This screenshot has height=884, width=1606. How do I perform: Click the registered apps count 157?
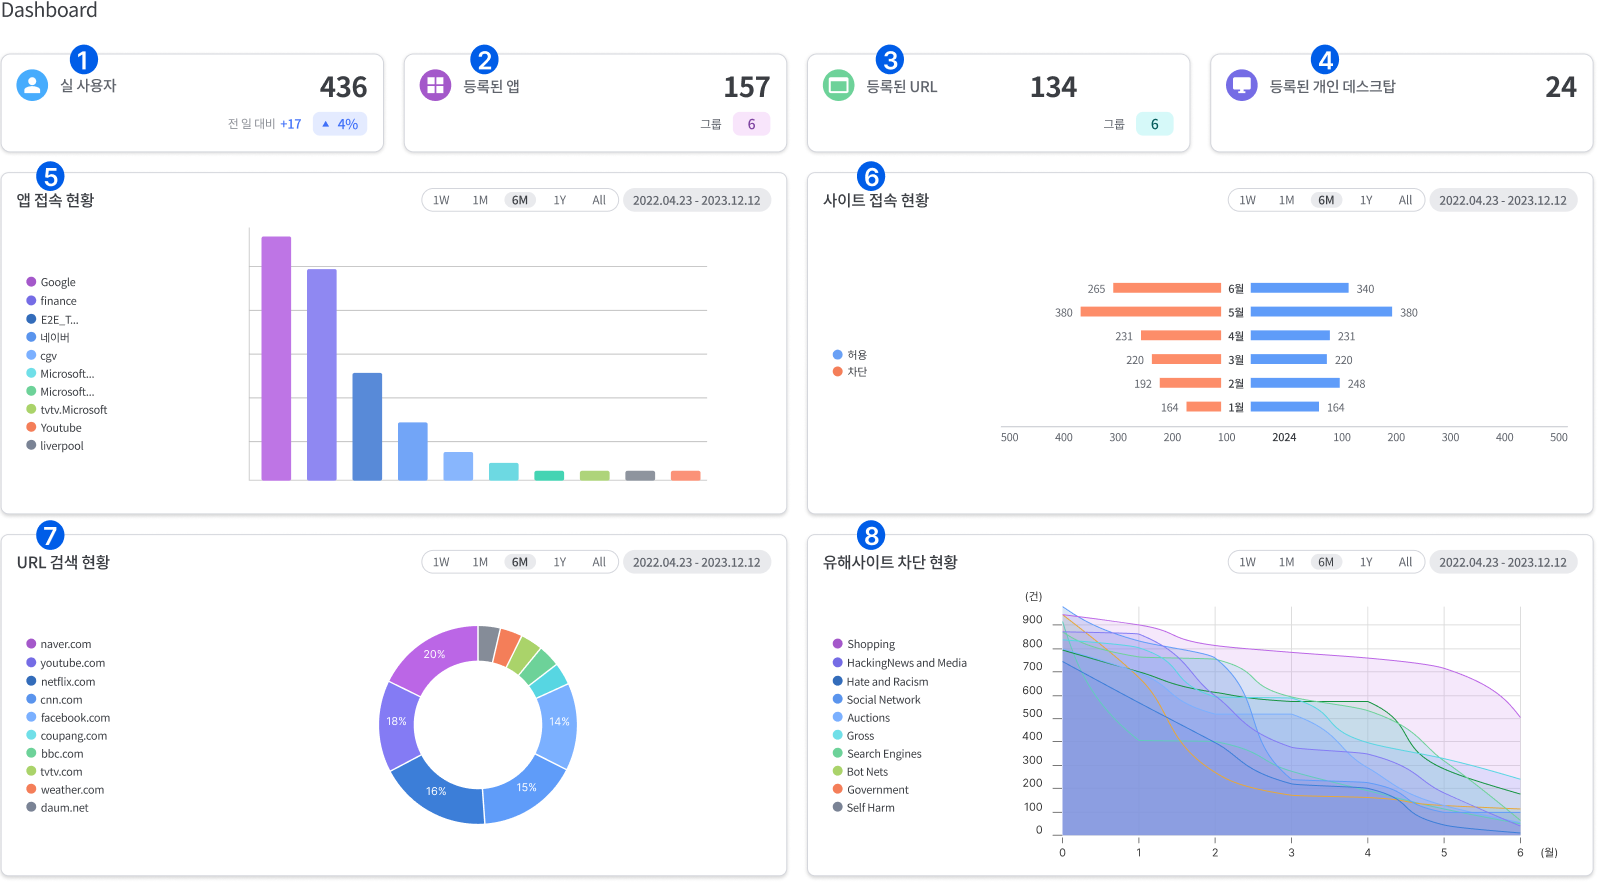tap(746, 87)
